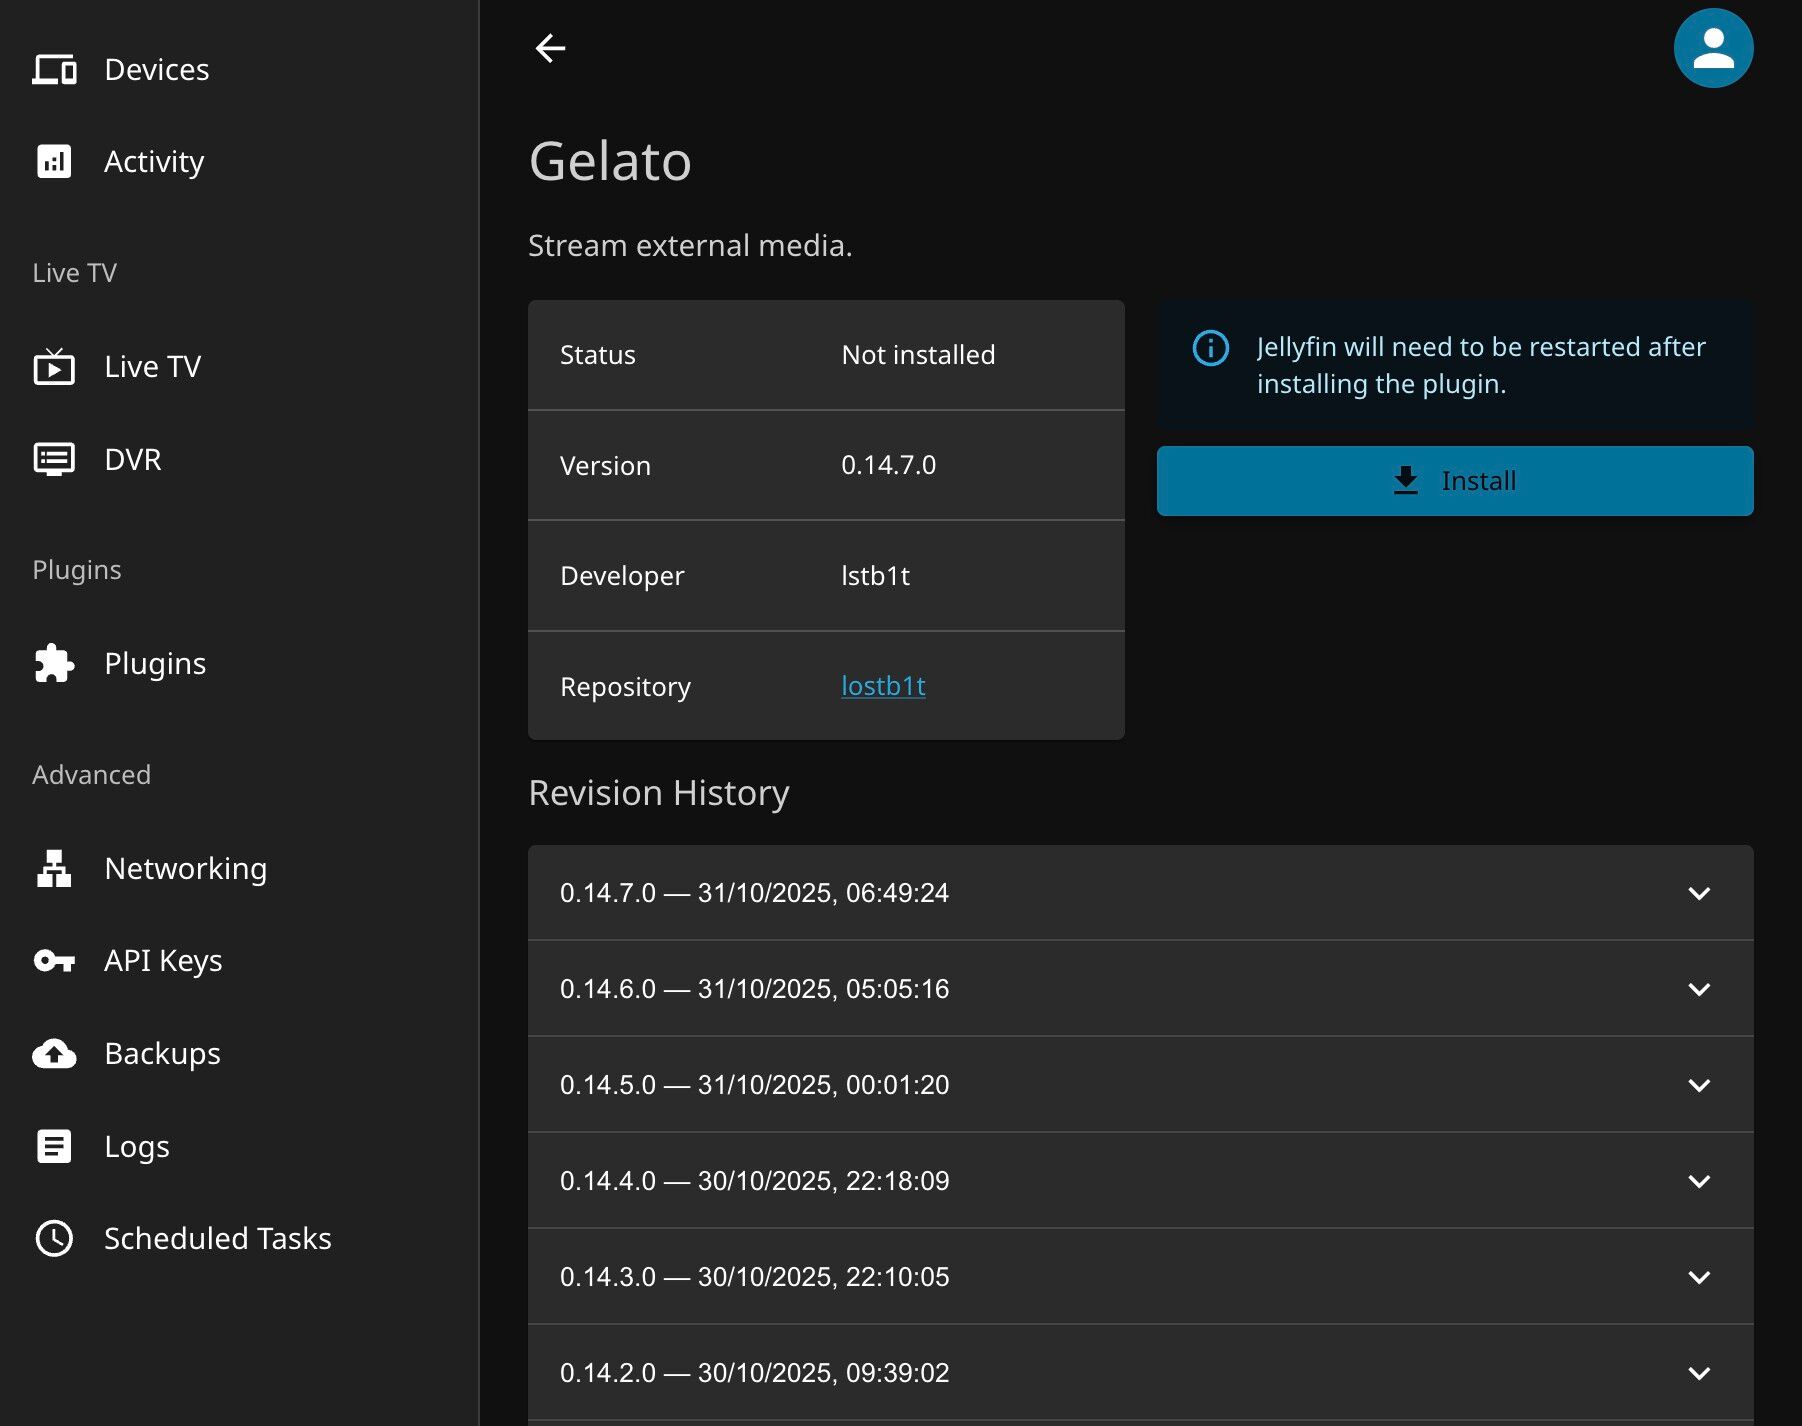Install the Gelato plugin
This screenshot has height=1426, width=1802.
click(1454, 481)
